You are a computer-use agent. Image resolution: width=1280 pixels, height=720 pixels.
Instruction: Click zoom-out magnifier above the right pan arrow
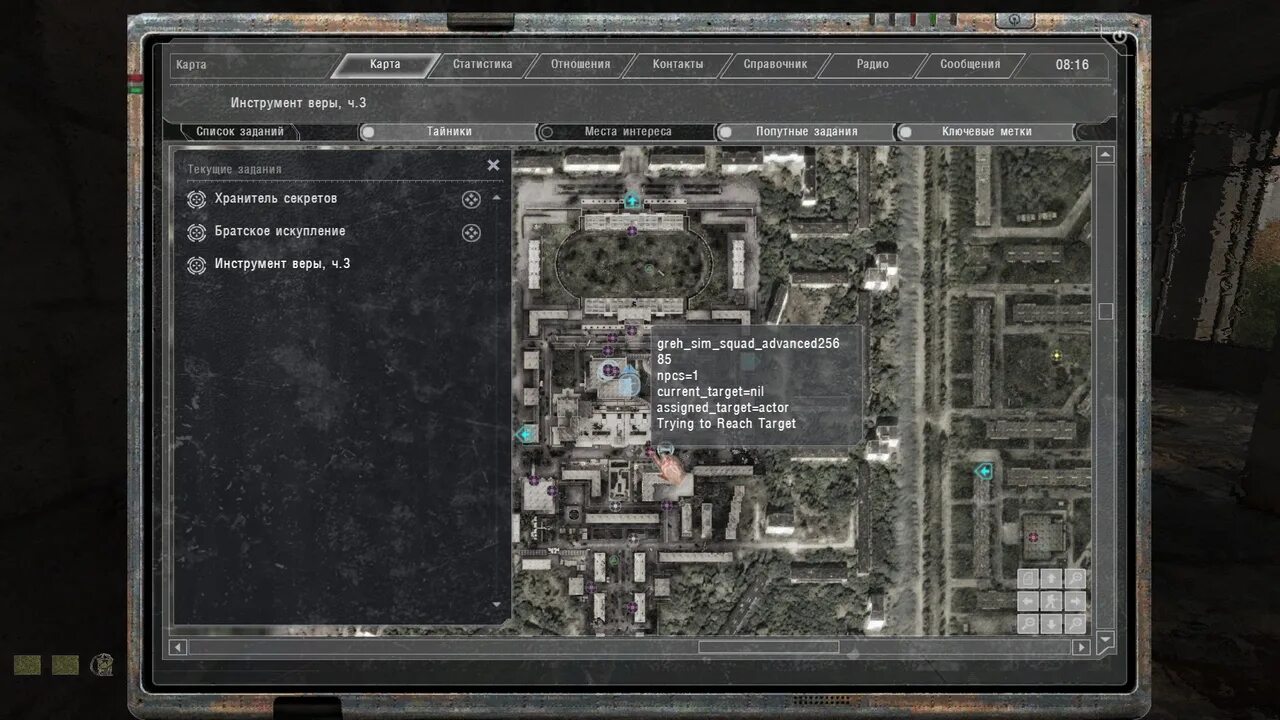pyautogui.click(x=1075, y=579)
